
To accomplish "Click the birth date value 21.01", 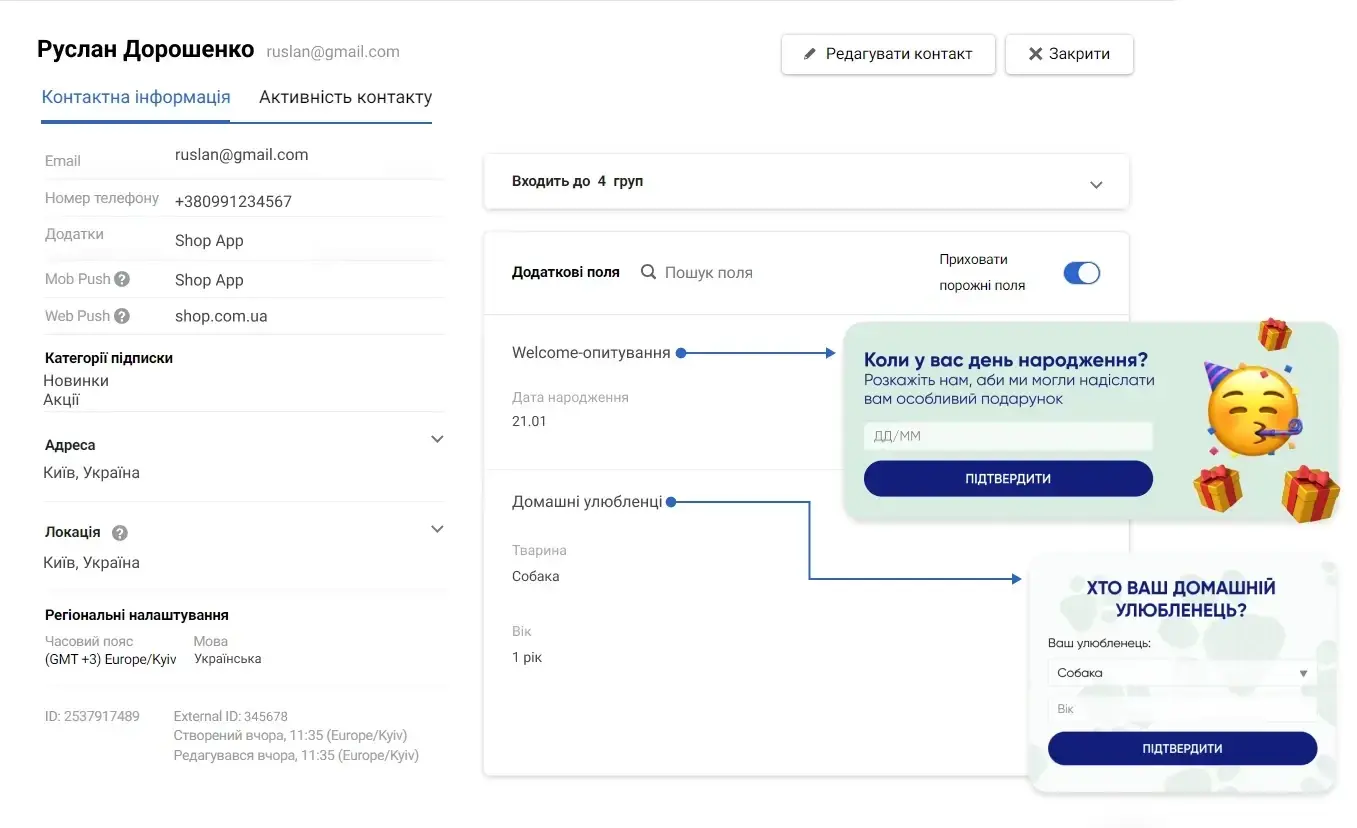I will (529, 421).
